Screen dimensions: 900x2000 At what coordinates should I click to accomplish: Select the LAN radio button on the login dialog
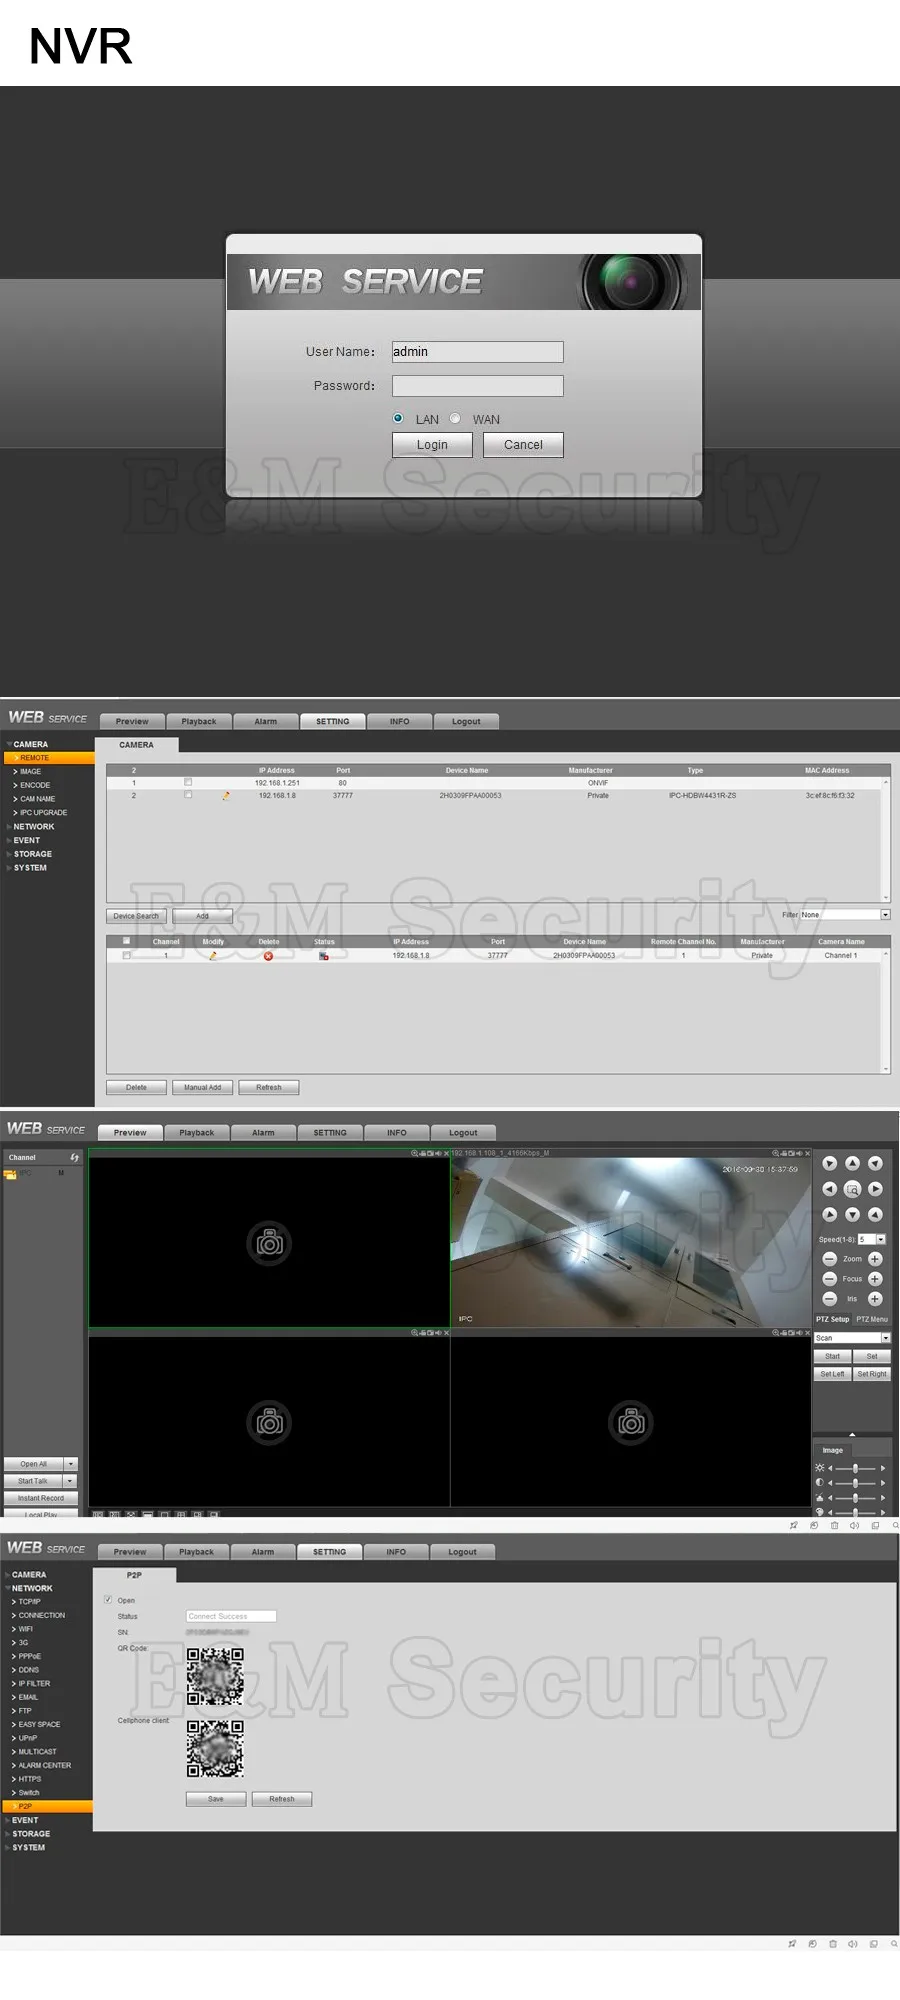click(398, 418)
